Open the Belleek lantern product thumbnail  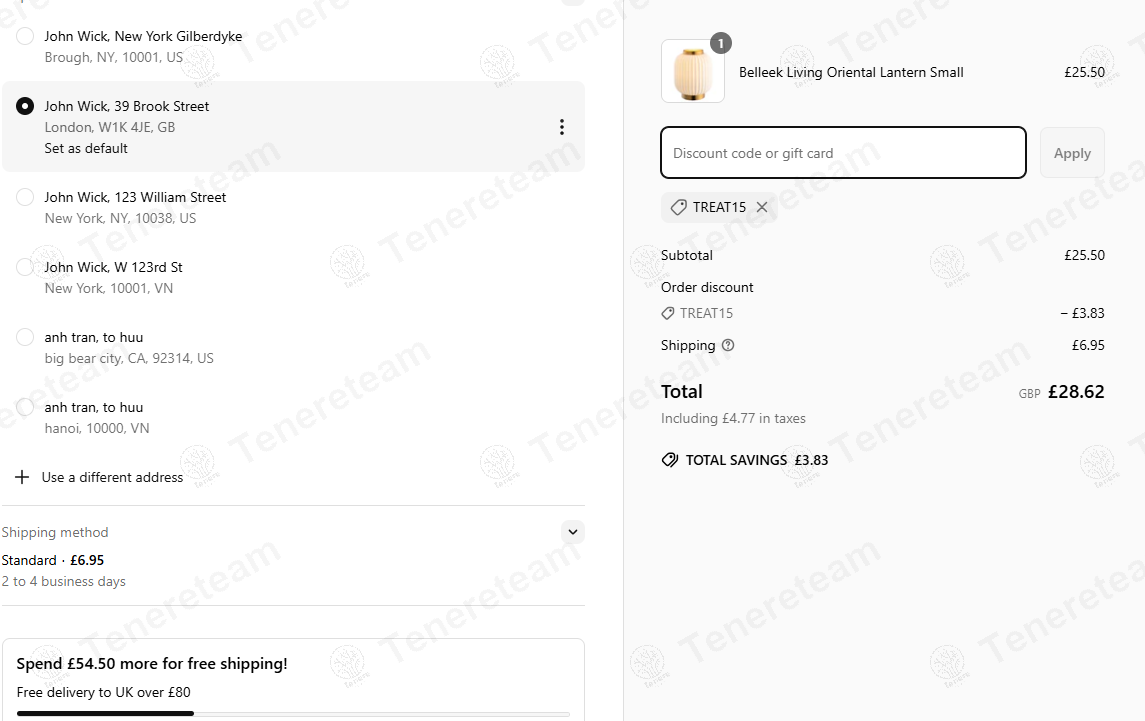693,71
